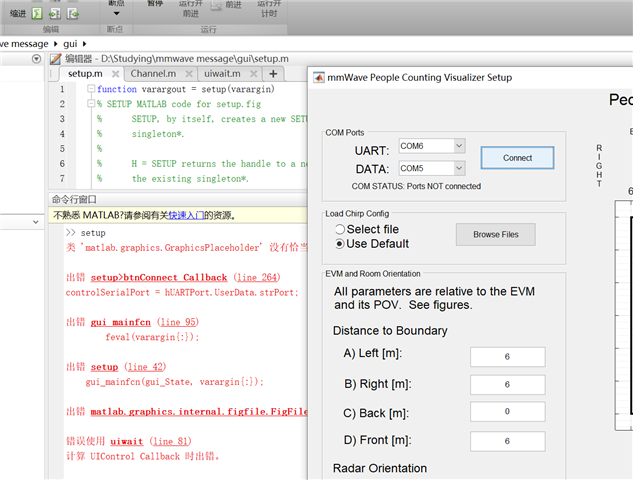Image resolution: width=633 pixels, height=480 pixels.
Task: Click the '>> setup' command line text
Action: coord(86,233)
